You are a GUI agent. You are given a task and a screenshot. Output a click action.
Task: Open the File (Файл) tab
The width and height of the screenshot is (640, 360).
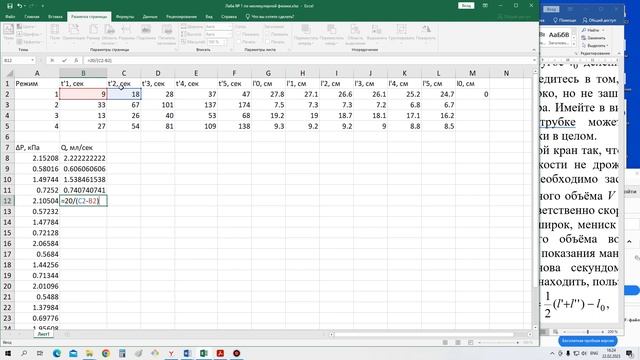coord(10,17)
